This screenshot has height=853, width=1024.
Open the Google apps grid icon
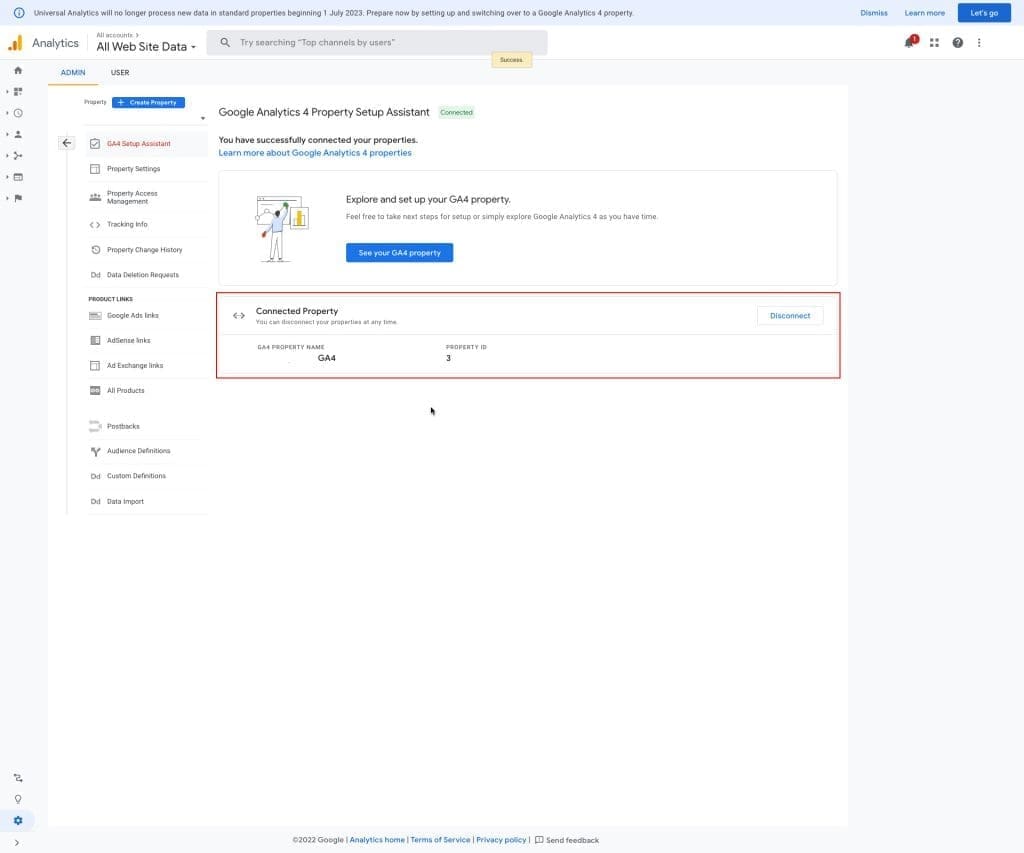click(x=934, y=43)
